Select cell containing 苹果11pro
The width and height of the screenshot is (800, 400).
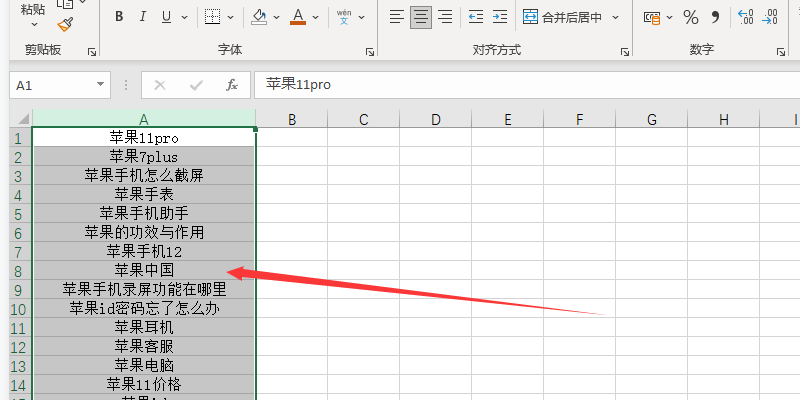(144, 137)
